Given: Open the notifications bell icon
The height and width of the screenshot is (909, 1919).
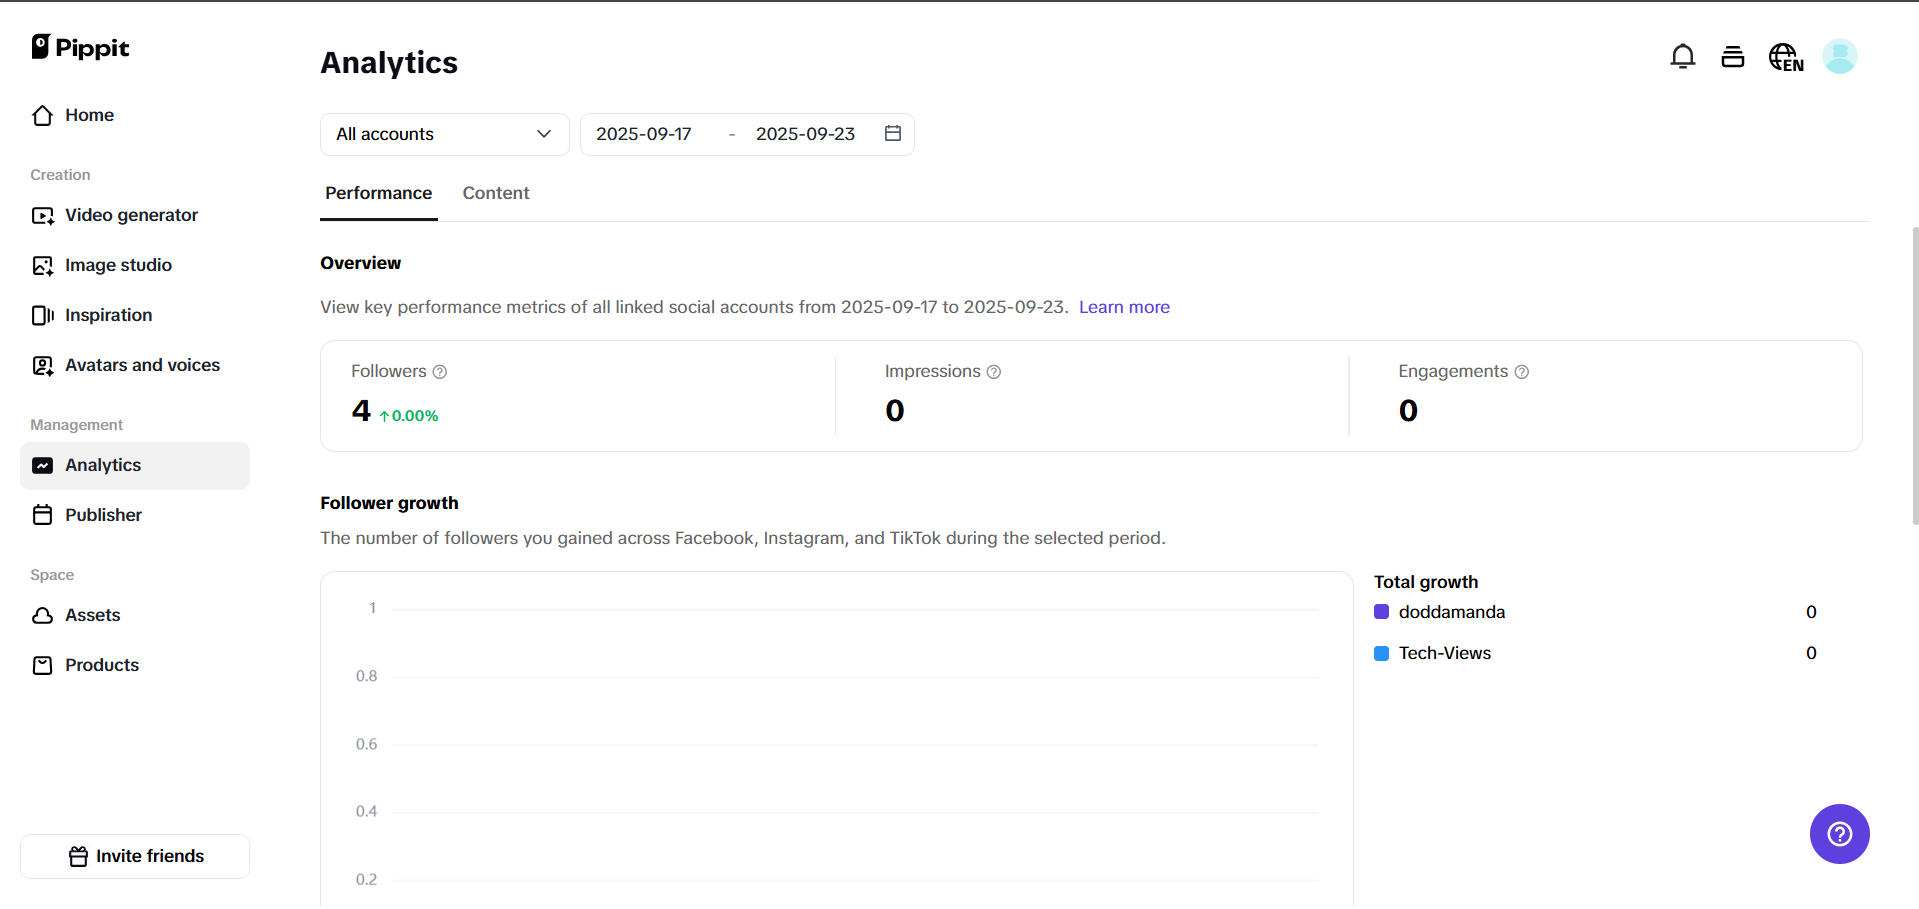Looking at the screenshot, I should [x=1683, y=57].
